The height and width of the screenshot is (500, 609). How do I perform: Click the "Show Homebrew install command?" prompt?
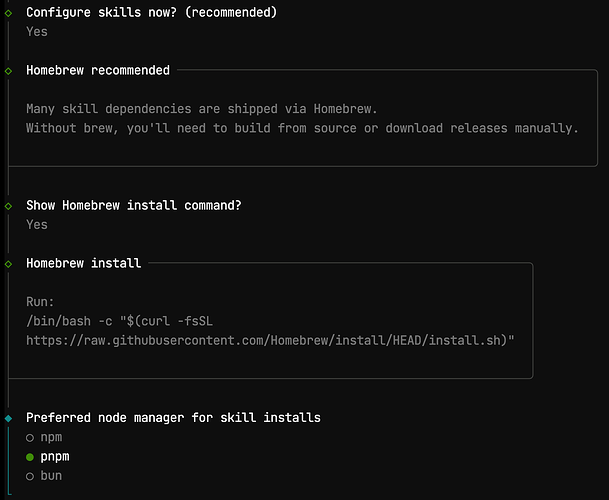[134, 206]
